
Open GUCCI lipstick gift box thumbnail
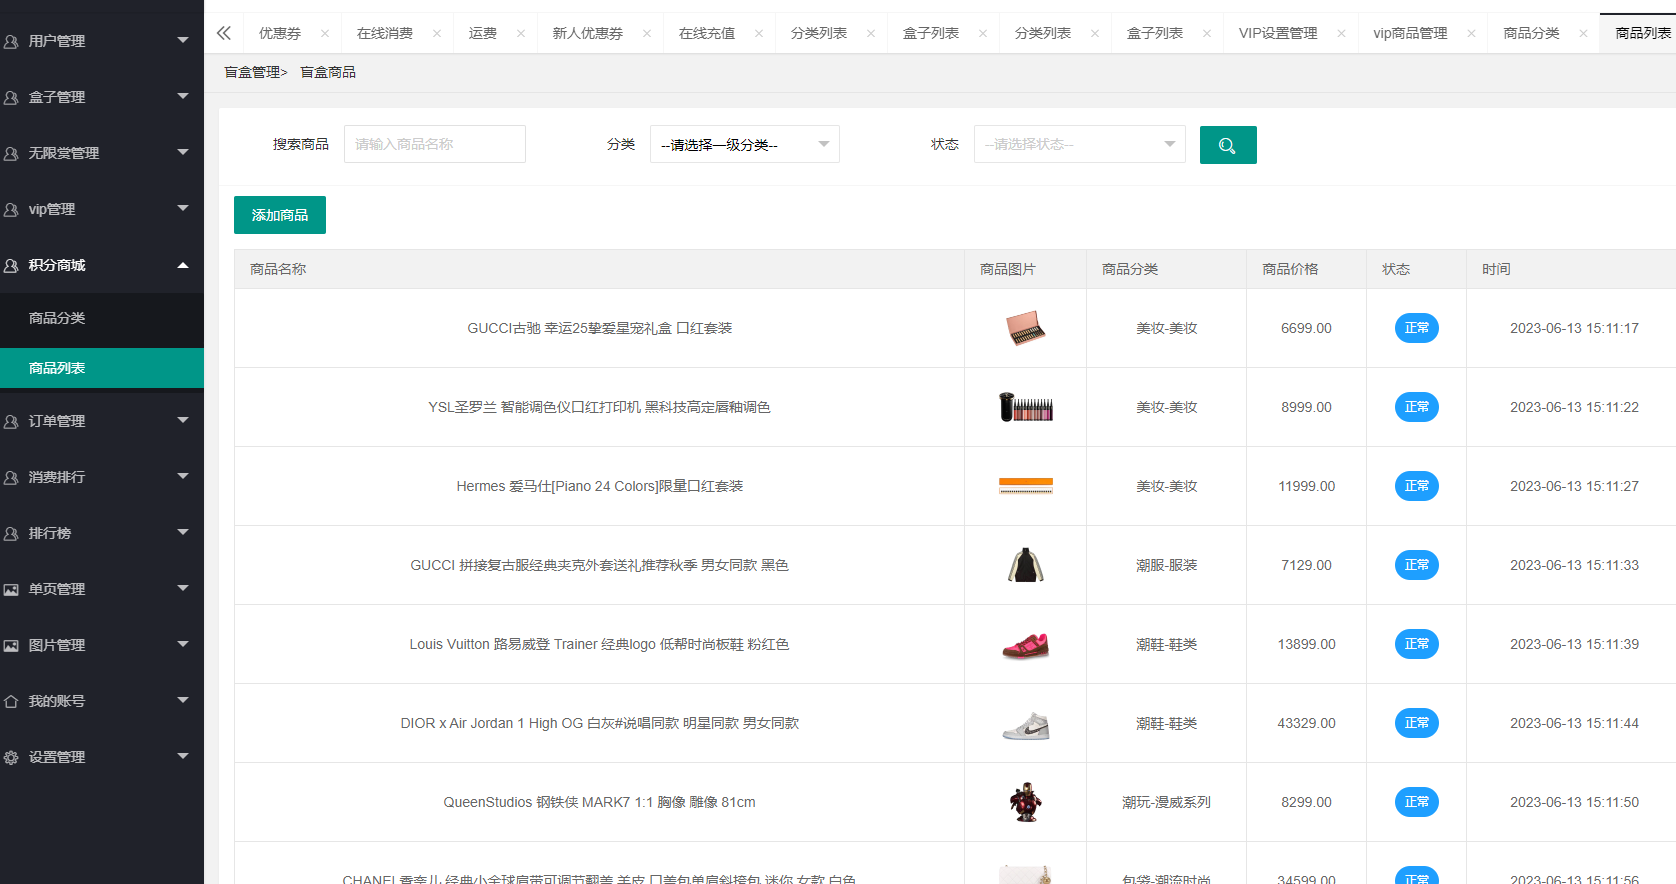pyautogui.click(x=1025, y=328)
